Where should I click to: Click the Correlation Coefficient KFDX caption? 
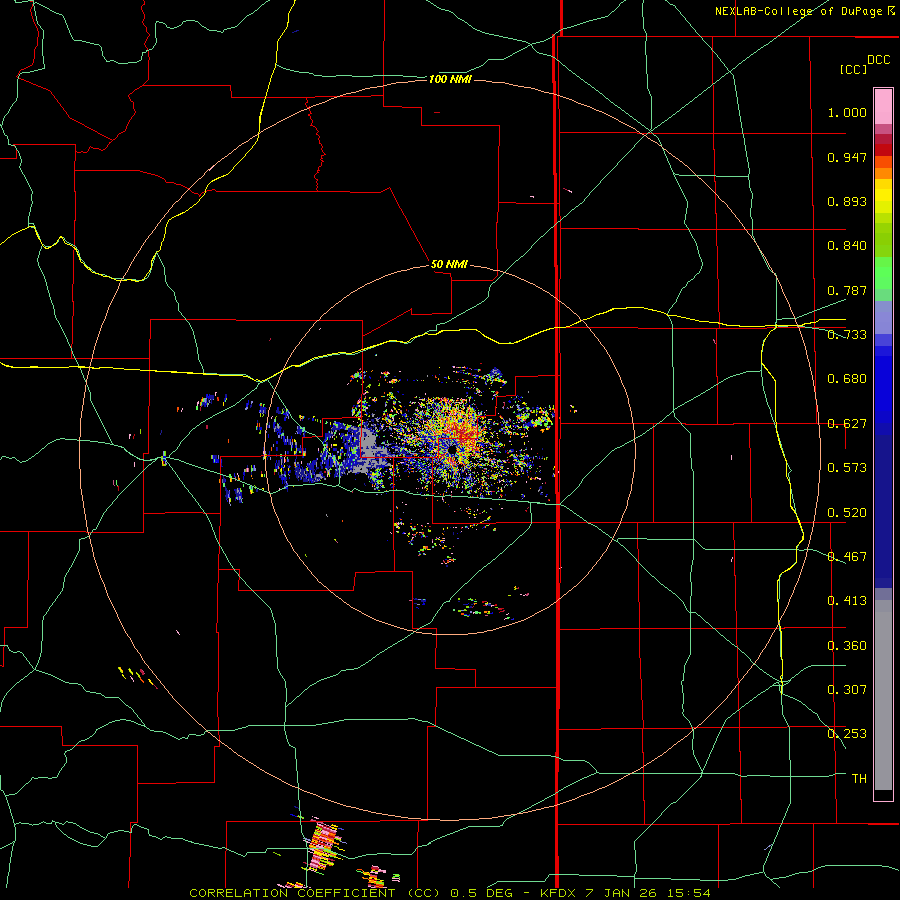tap(450, 893)
